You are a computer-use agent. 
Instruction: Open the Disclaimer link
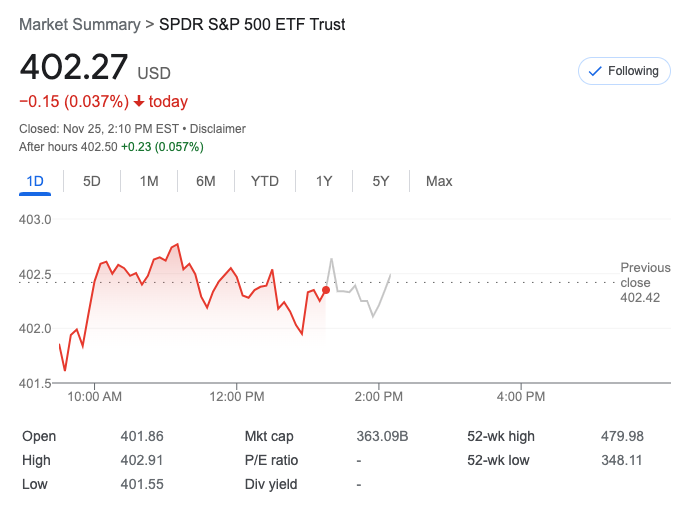[x=219, y=129]
